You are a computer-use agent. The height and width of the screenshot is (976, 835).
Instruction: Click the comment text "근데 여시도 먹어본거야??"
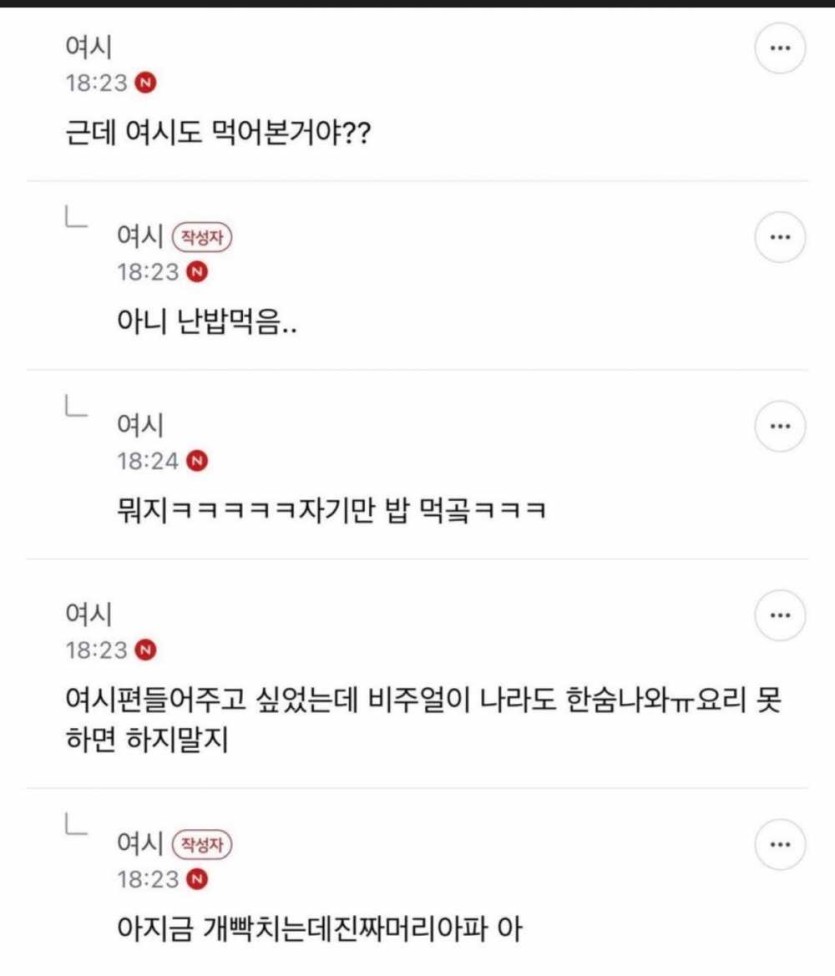(x=215, y=132)
